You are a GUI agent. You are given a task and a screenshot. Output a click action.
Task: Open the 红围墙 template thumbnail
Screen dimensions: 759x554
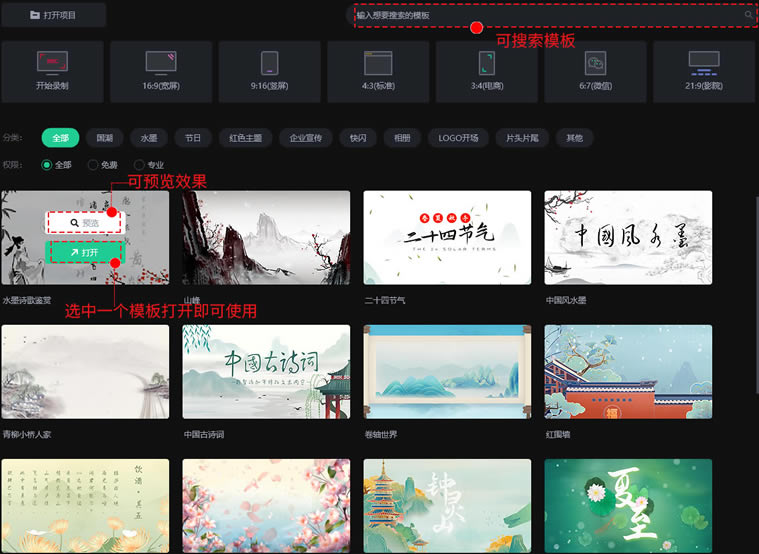[x=628, y=371]
